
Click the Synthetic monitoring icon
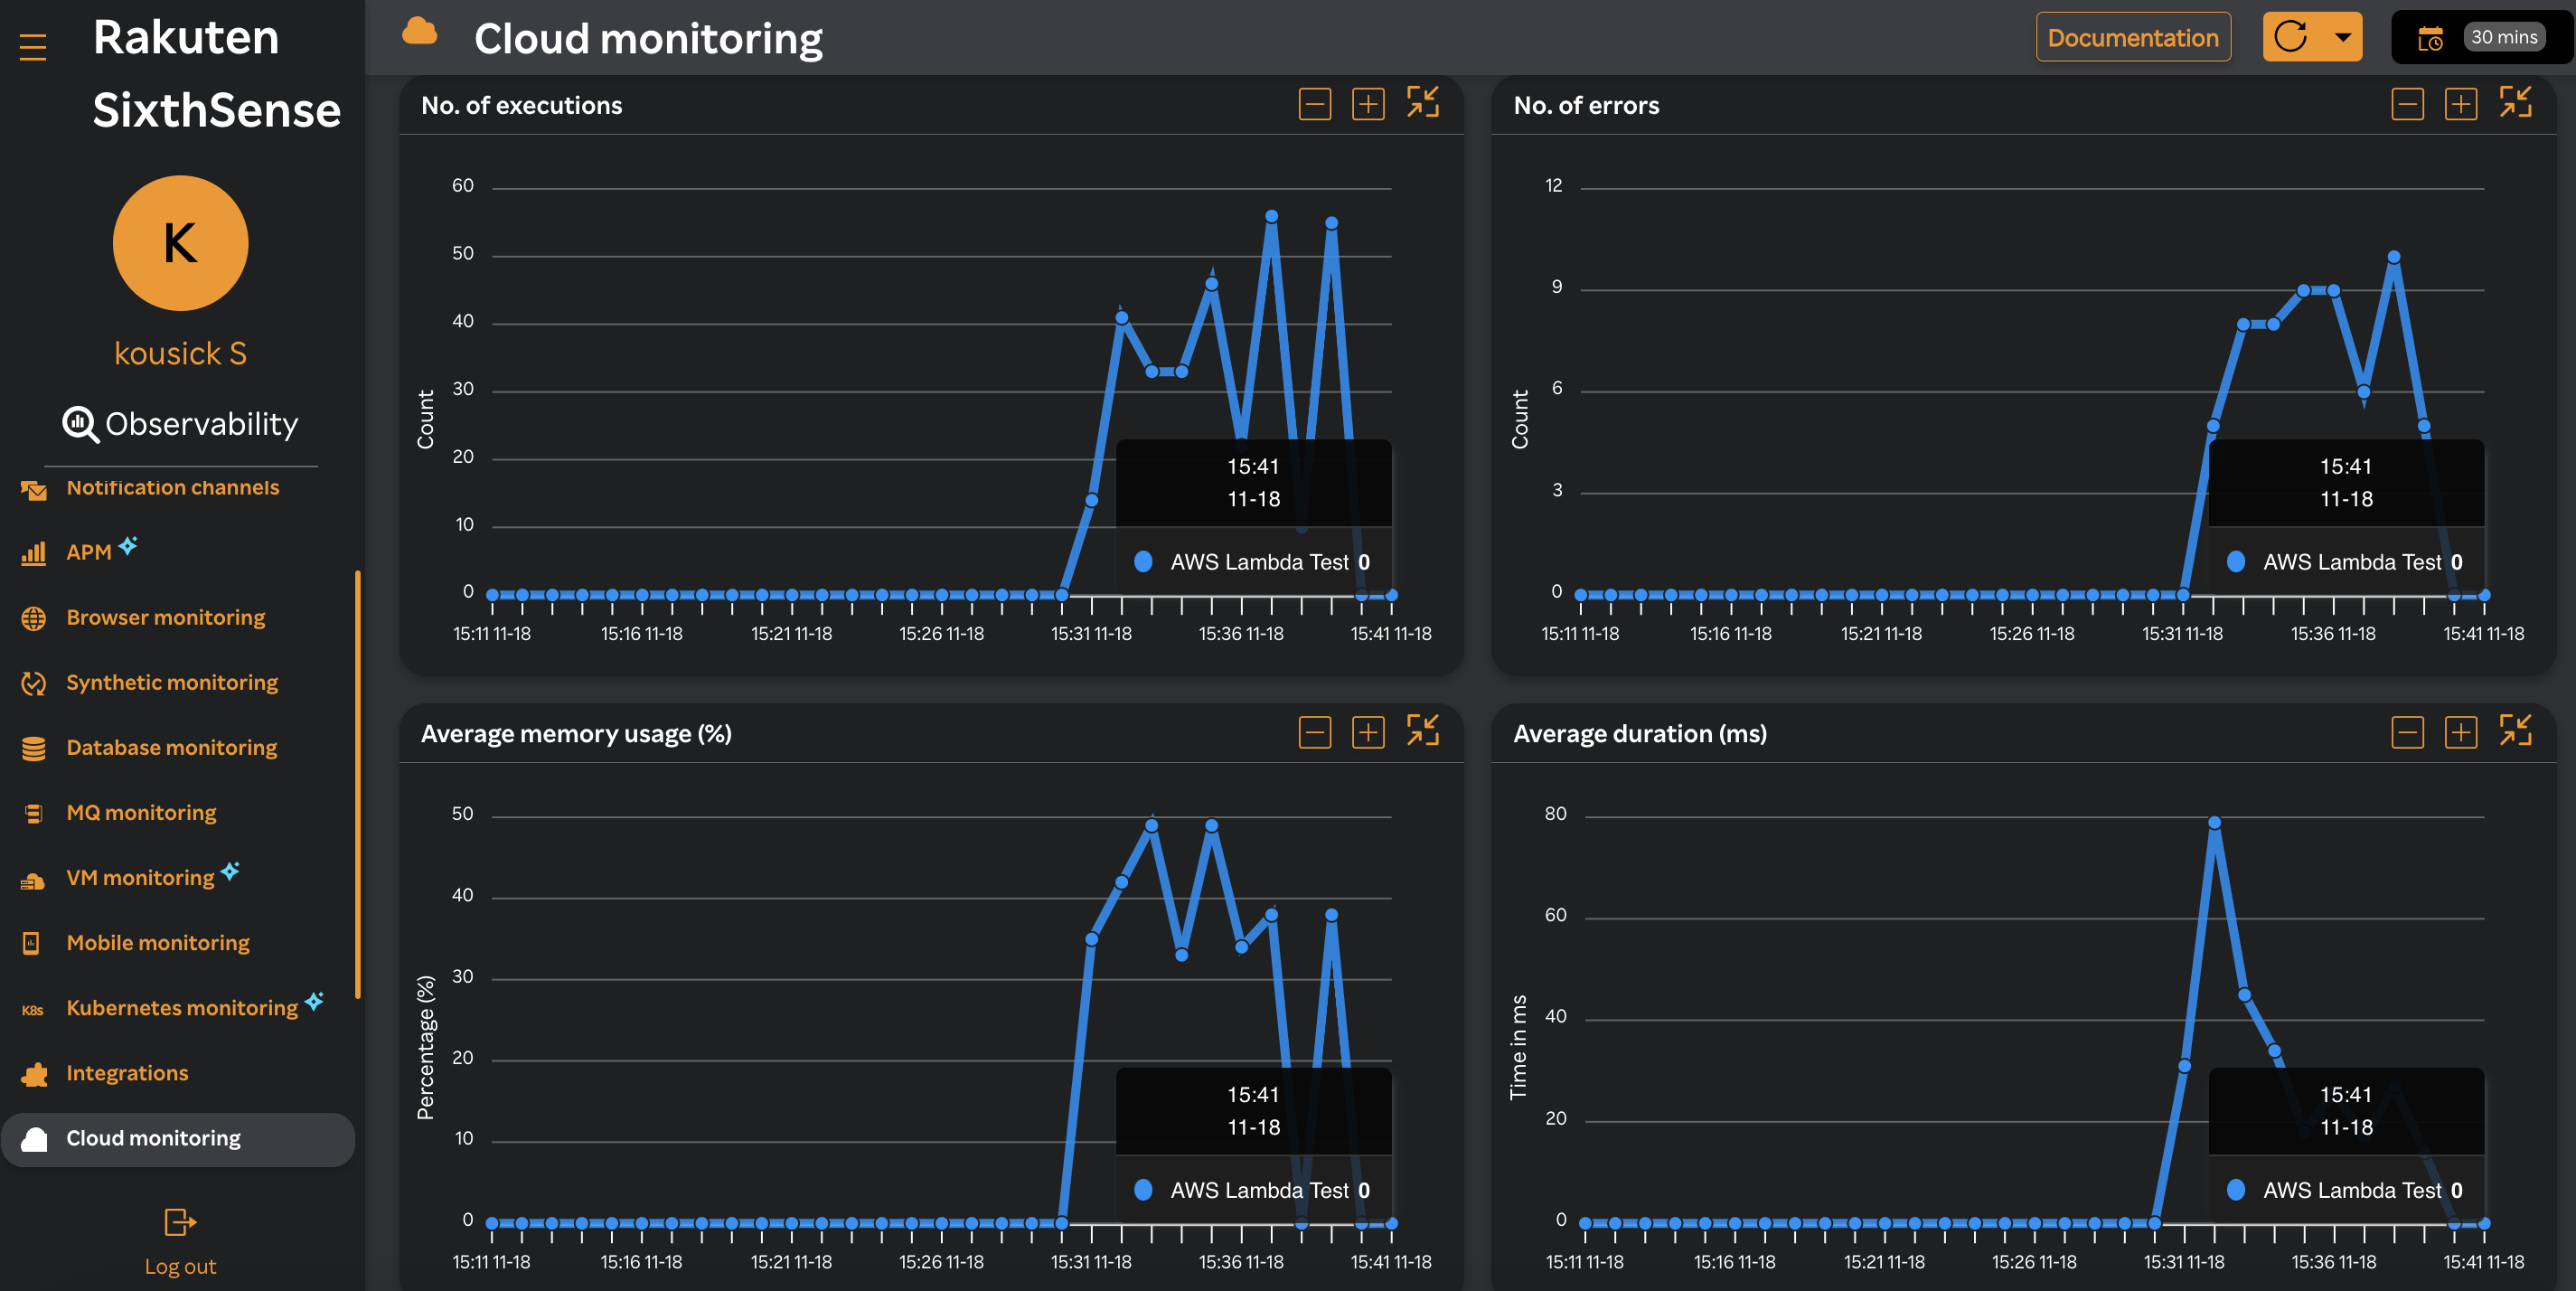[x=34, y=683]
